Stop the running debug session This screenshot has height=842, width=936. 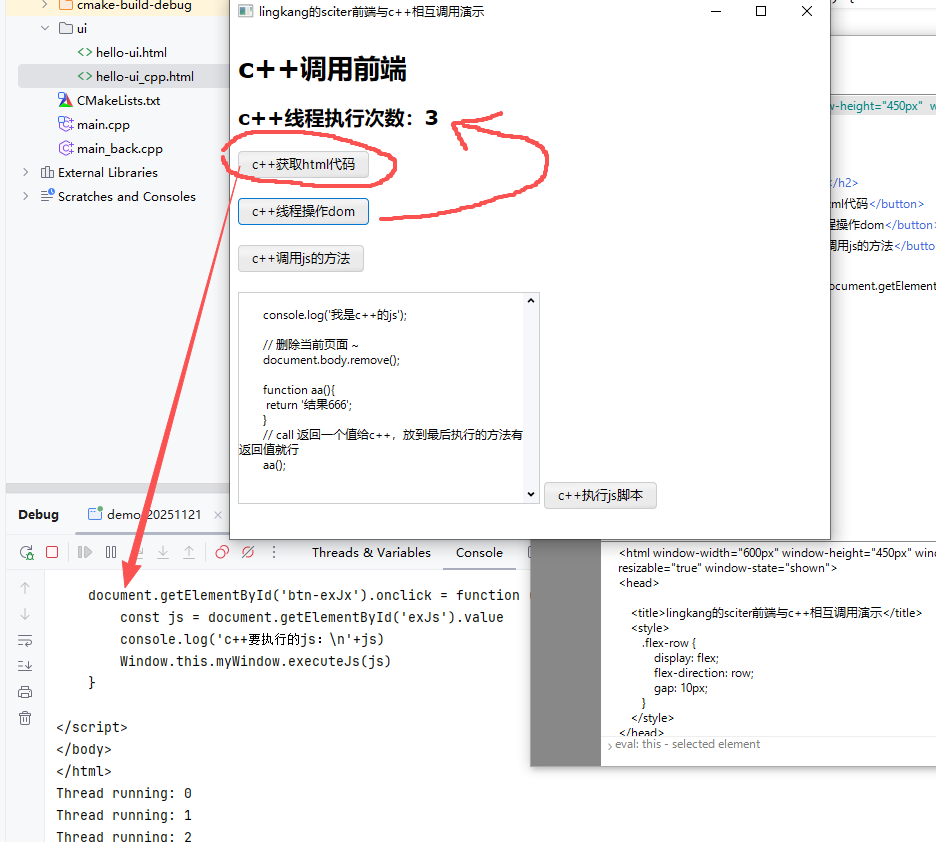click(52, 552)
